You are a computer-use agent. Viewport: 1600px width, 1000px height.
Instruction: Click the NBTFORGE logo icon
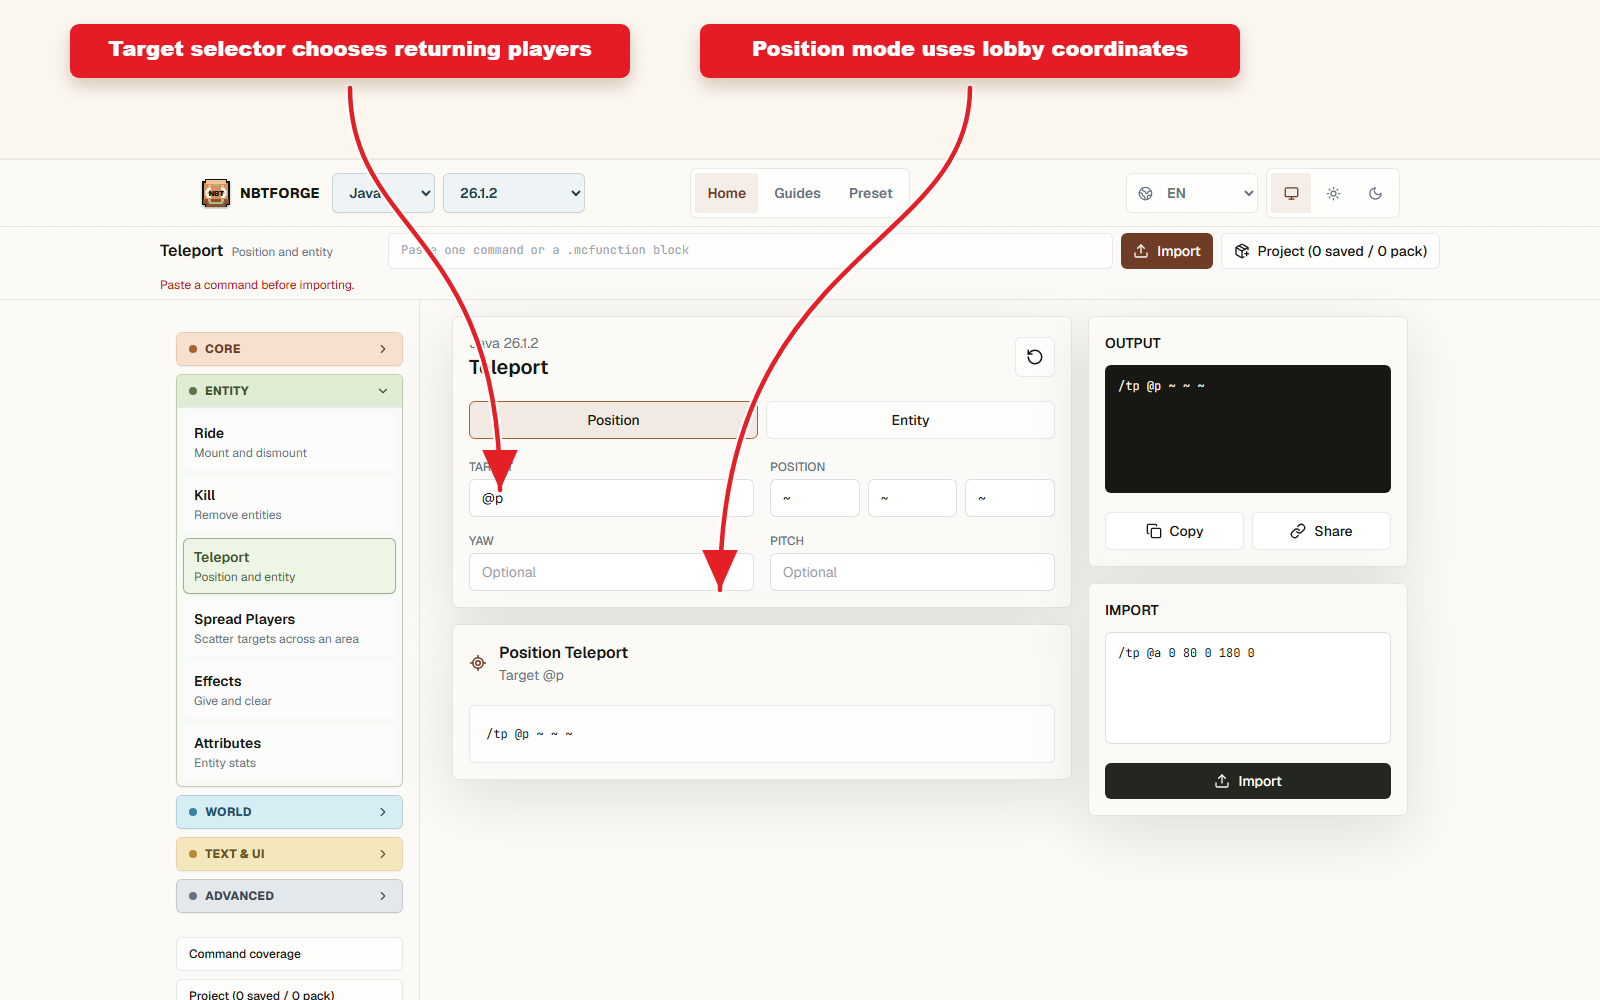tap(215, 193)
